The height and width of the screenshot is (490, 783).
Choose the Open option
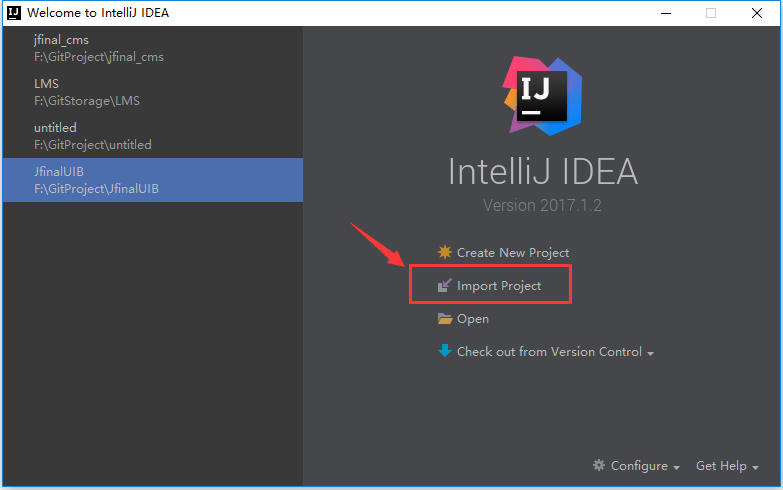click(x=472, y=319)
